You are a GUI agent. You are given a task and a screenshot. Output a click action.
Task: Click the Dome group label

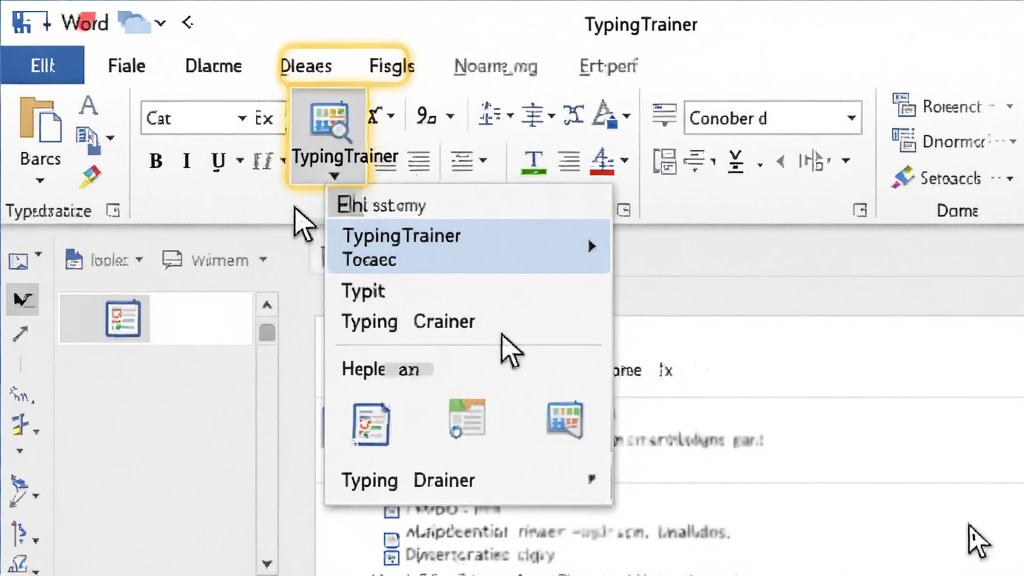pyautogui.click(x=957, y=210)
